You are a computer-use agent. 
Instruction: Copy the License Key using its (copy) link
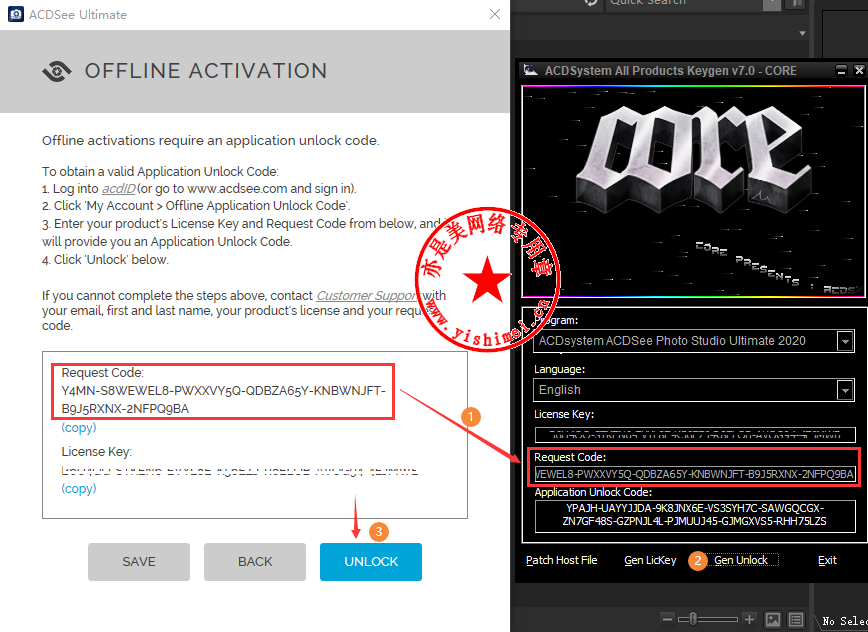(79, 489)
